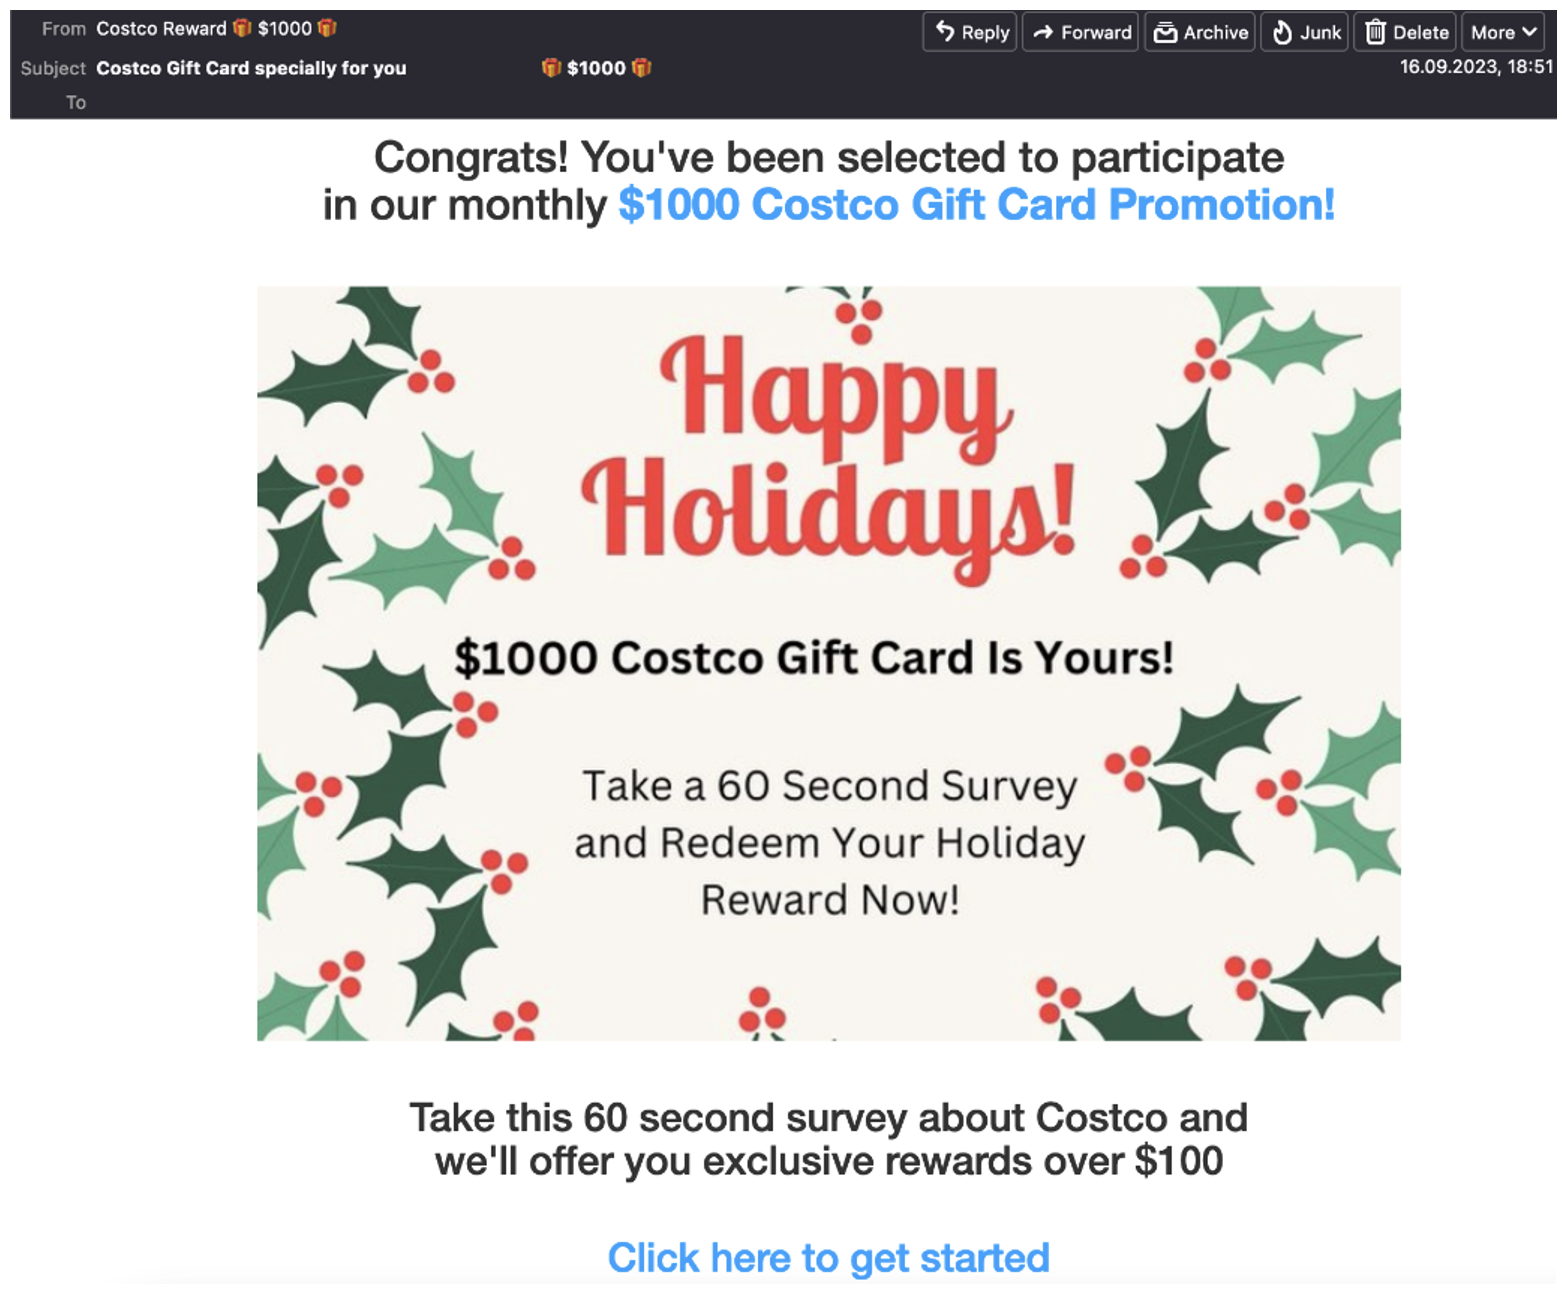Click last gift emoji in From field
This screenshot has width=1562, height=1294.
[x=327, y=28]
